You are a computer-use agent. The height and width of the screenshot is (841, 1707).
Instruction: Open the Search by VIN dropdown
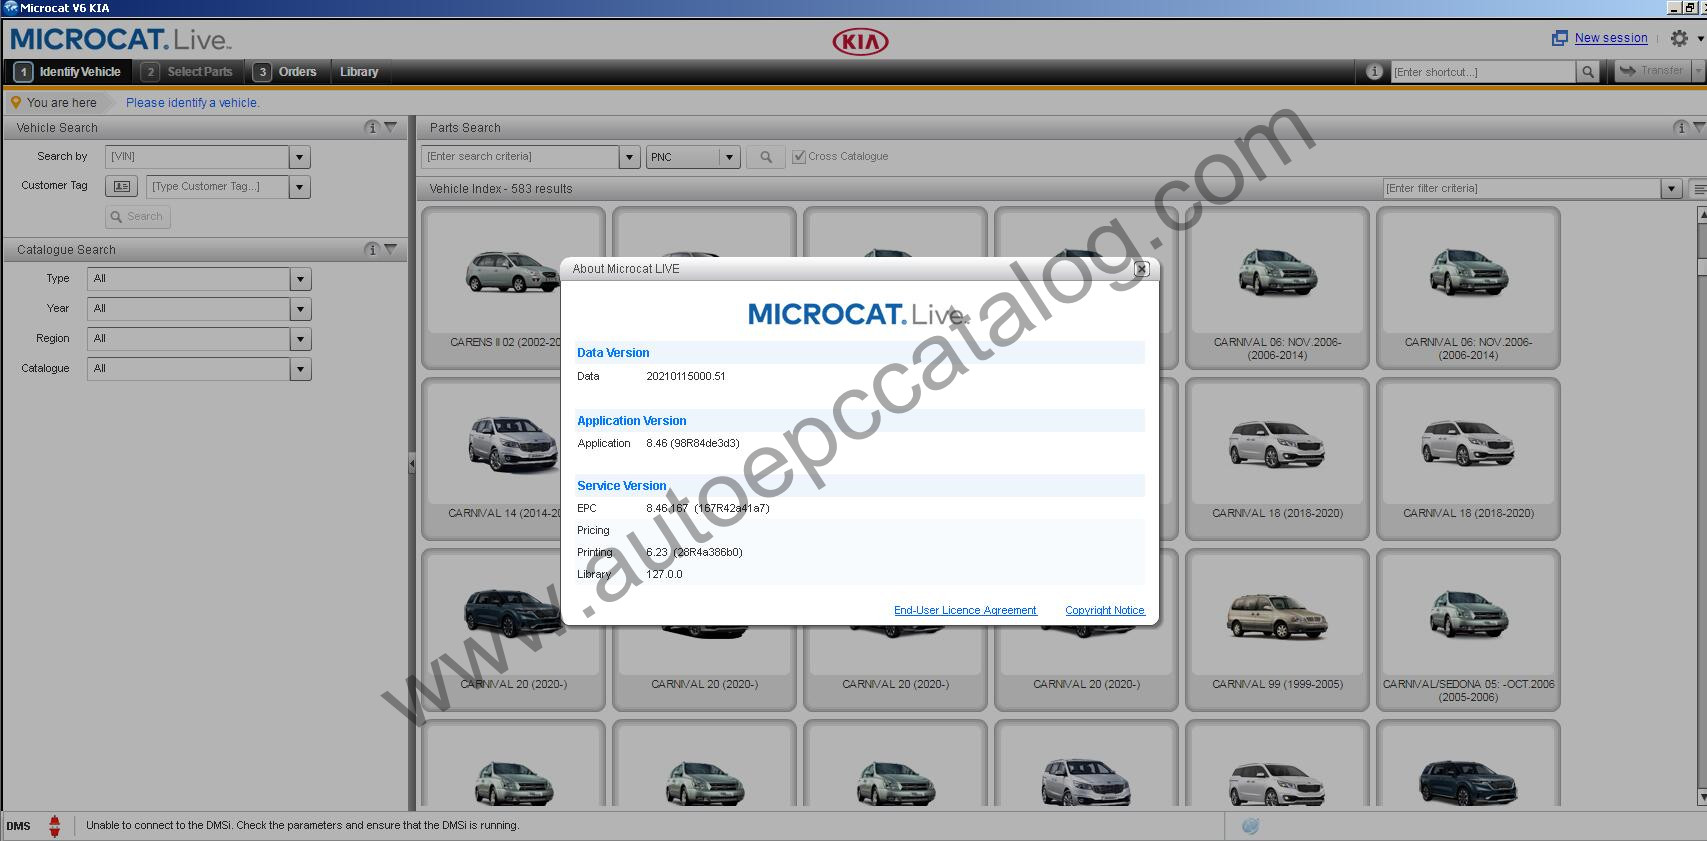click(x=299, y=157)
